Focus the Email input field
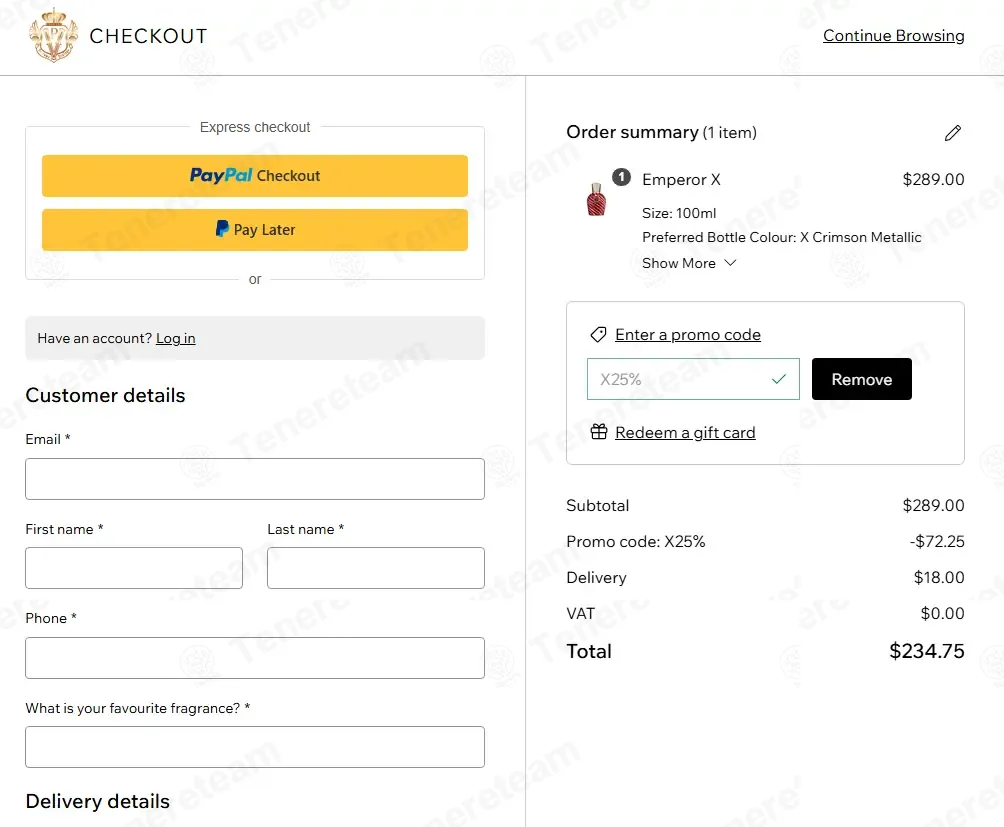 click(255, 479)
